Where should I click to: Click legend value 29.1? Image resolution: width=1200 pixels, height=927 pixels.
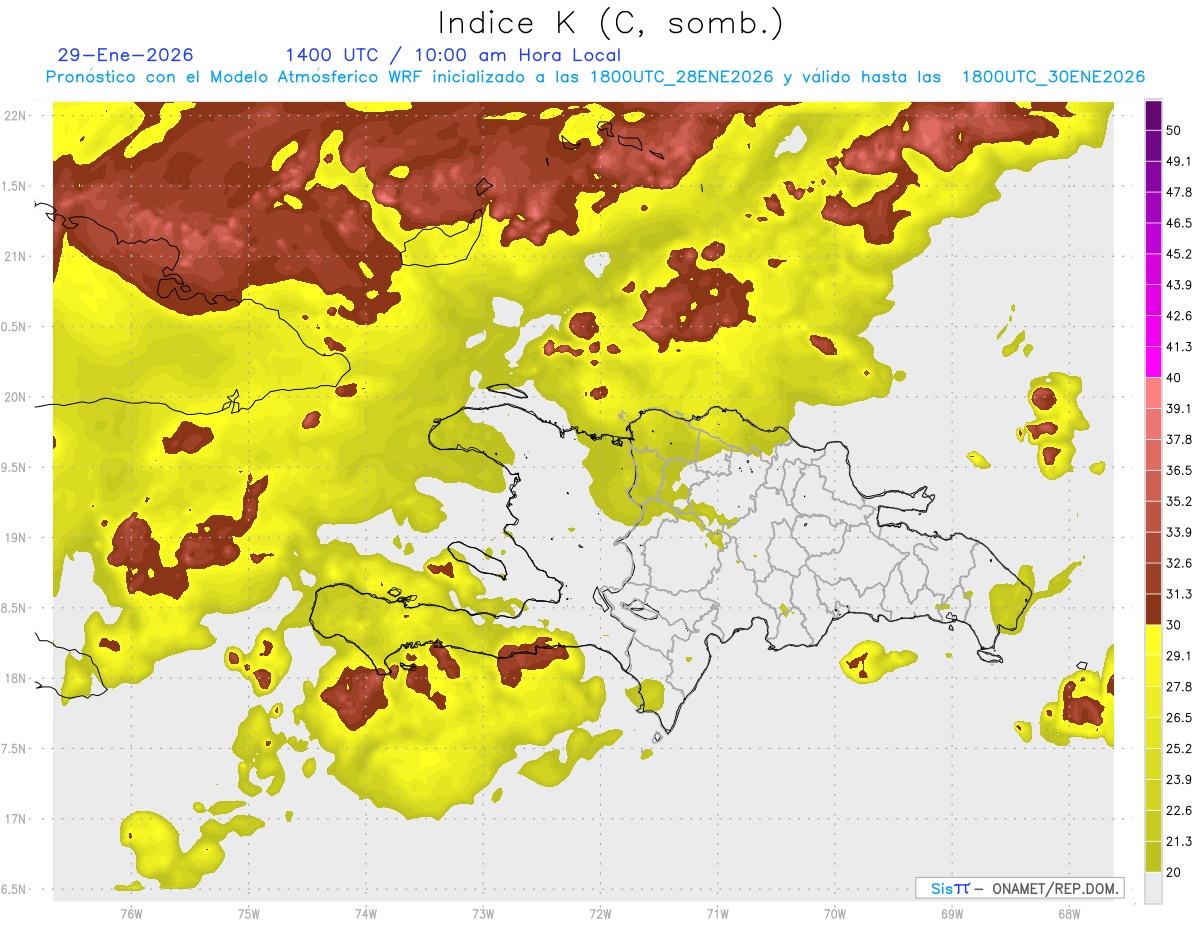[x=1179, y=656]
